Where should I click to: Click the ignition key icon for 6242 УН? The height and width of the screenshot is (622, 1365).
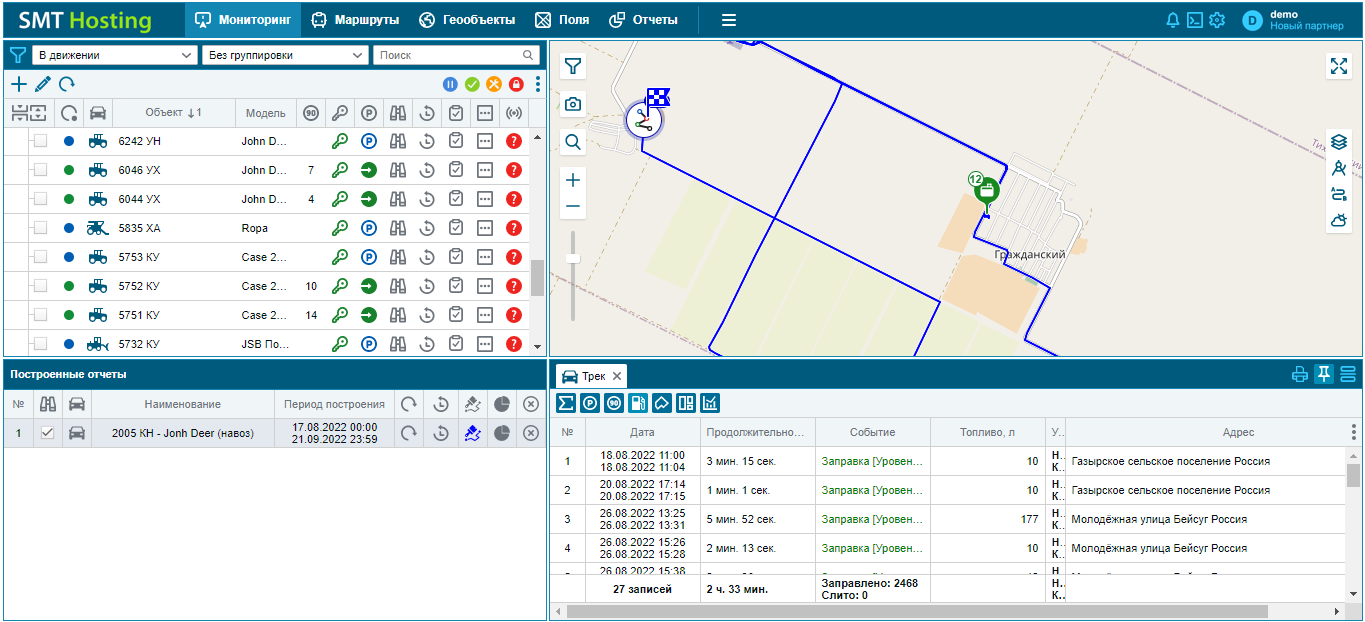[x=340, y=141]
